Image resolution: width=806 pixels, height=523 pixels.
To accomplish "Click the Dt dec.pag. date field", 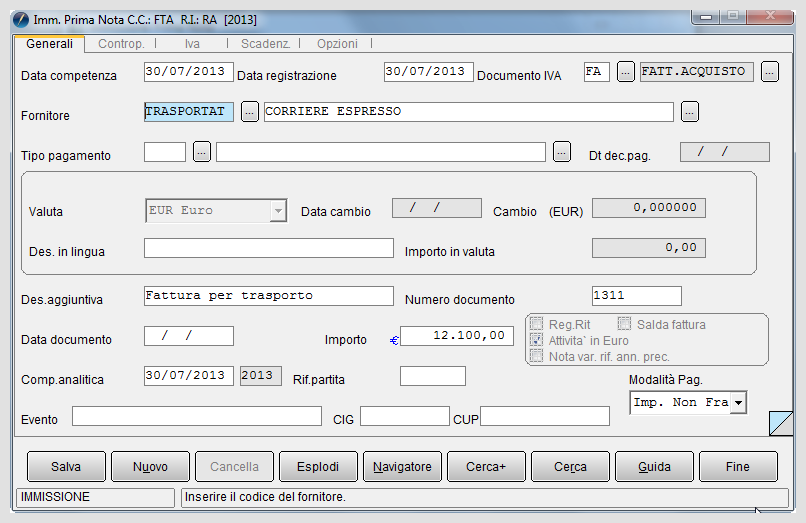I will pos(725,152).
